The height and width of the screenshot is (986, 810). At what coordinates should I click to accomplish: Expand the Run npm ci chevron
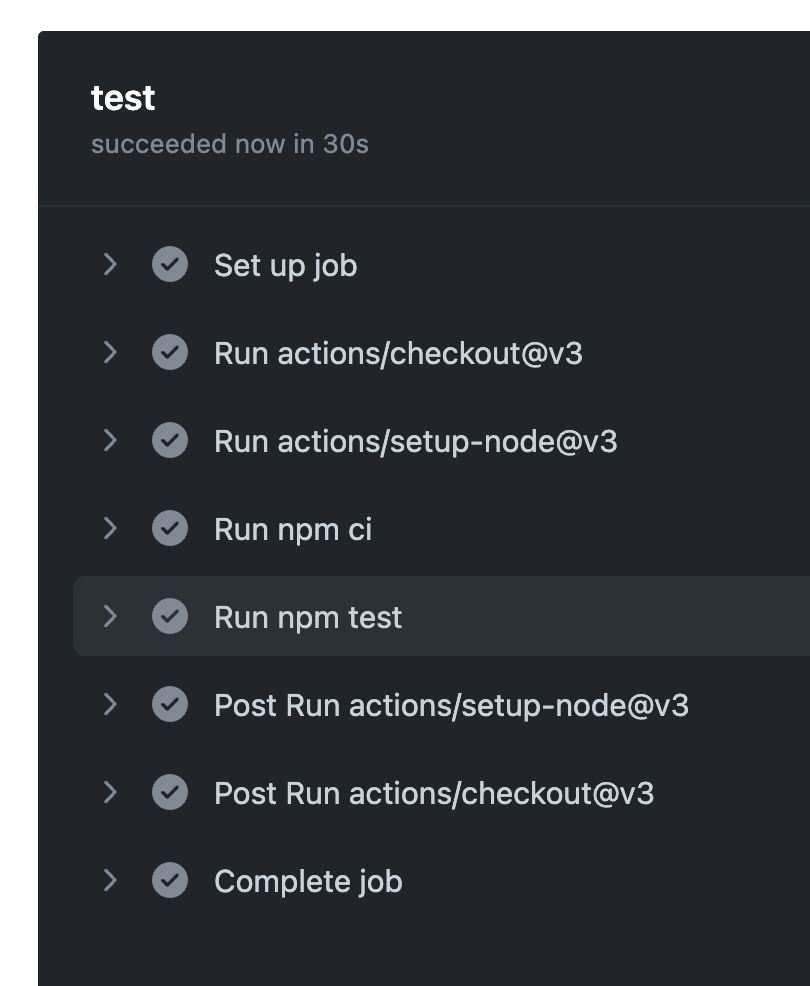point(110,529)
